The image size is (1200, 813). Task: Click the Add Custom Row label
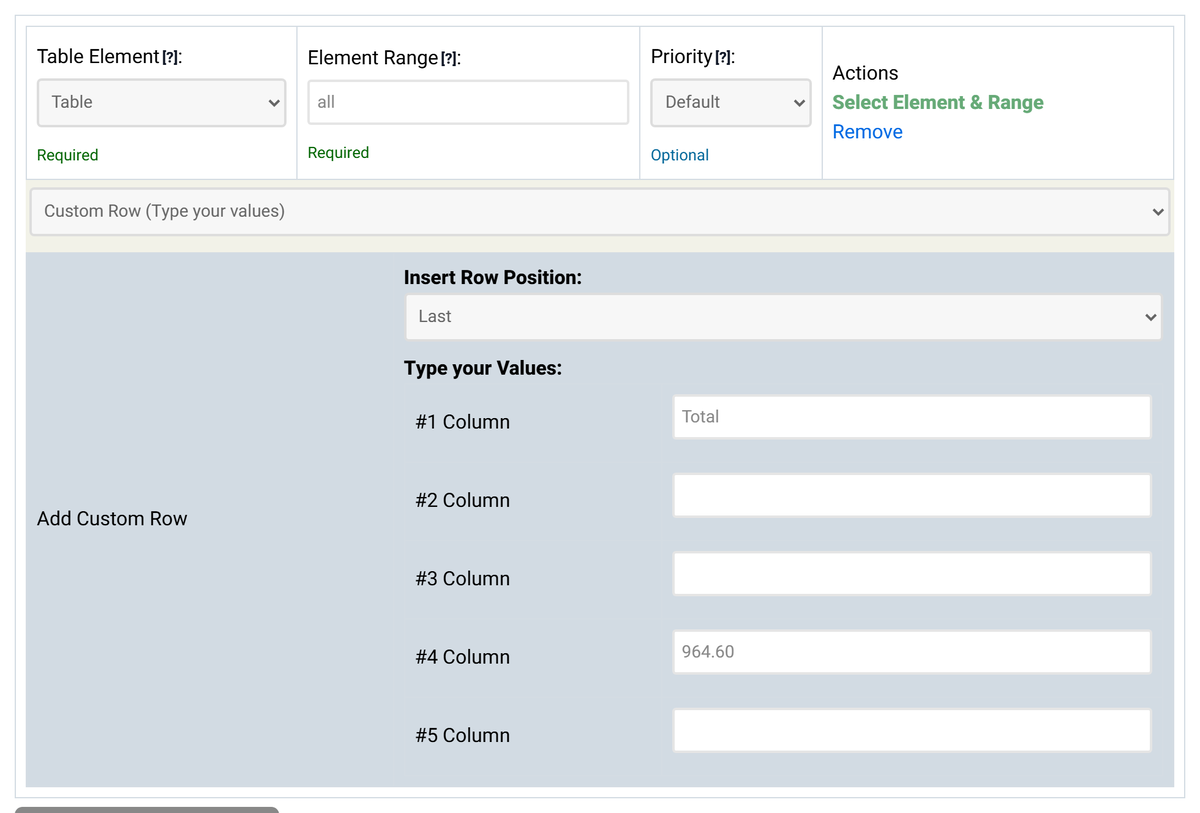pos(112,519)
